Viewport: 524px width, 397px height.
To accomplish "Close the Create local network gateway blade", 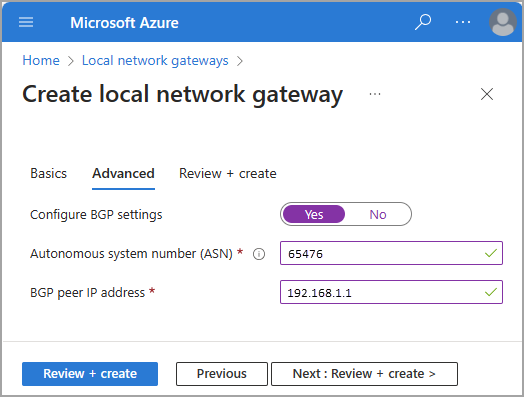I will click(487, 94).
